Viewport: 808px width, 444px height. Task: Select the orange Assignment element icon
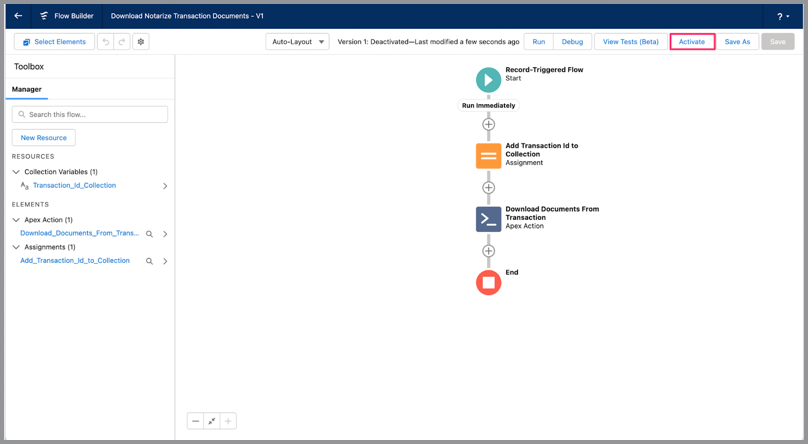(488, 156)
